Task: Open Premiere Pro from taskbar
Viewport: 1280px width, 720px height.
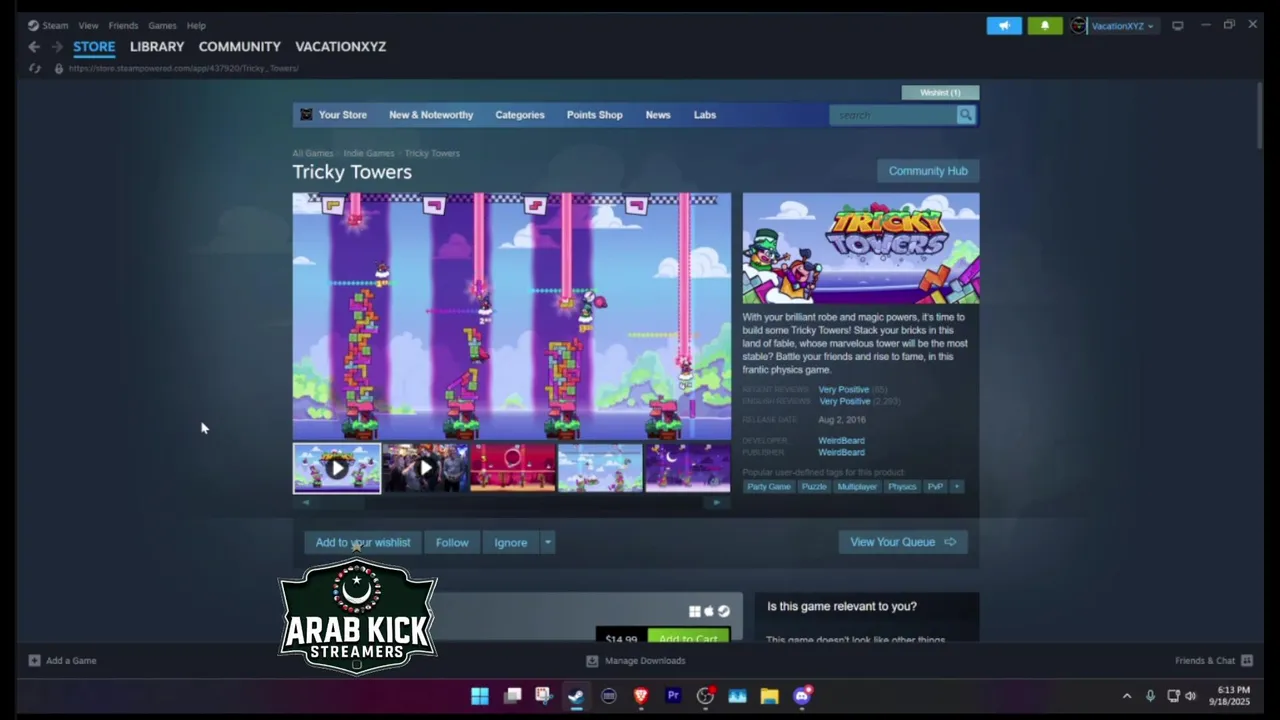Action: click(673, 696)
